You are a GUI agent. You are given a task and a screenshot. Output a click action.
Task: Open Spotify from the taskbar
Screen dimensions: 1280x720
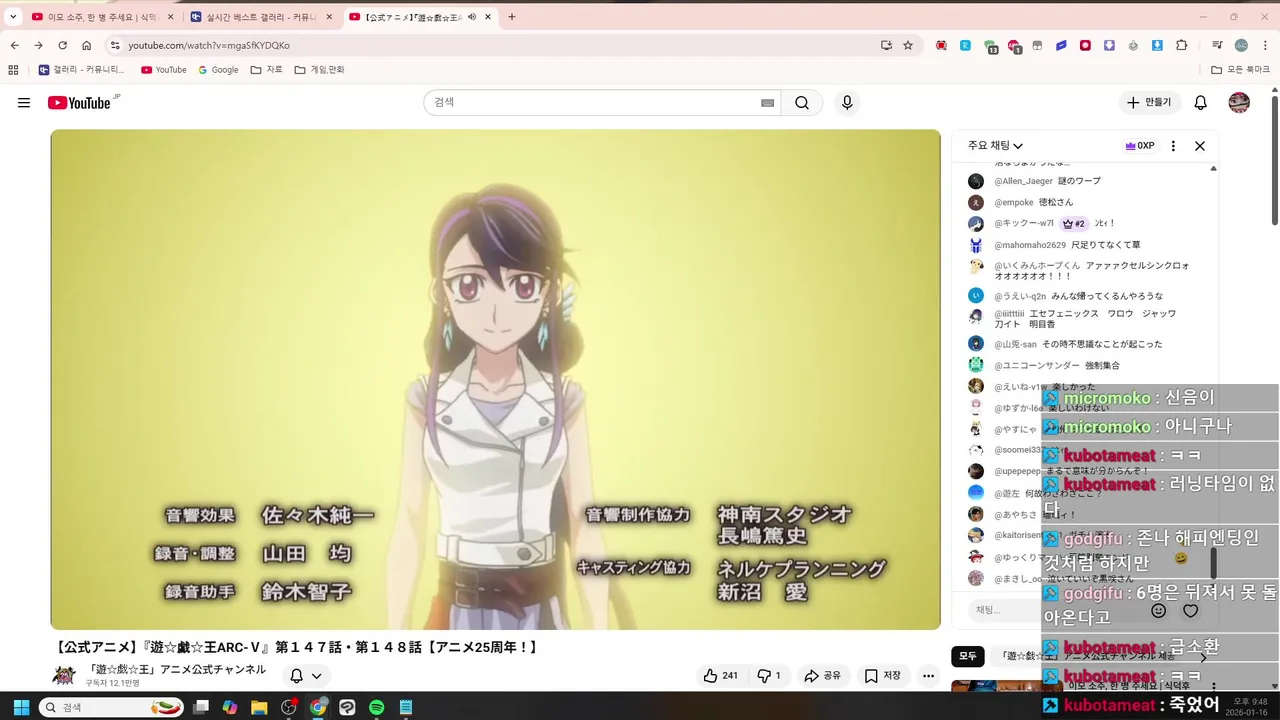(376, 707)
